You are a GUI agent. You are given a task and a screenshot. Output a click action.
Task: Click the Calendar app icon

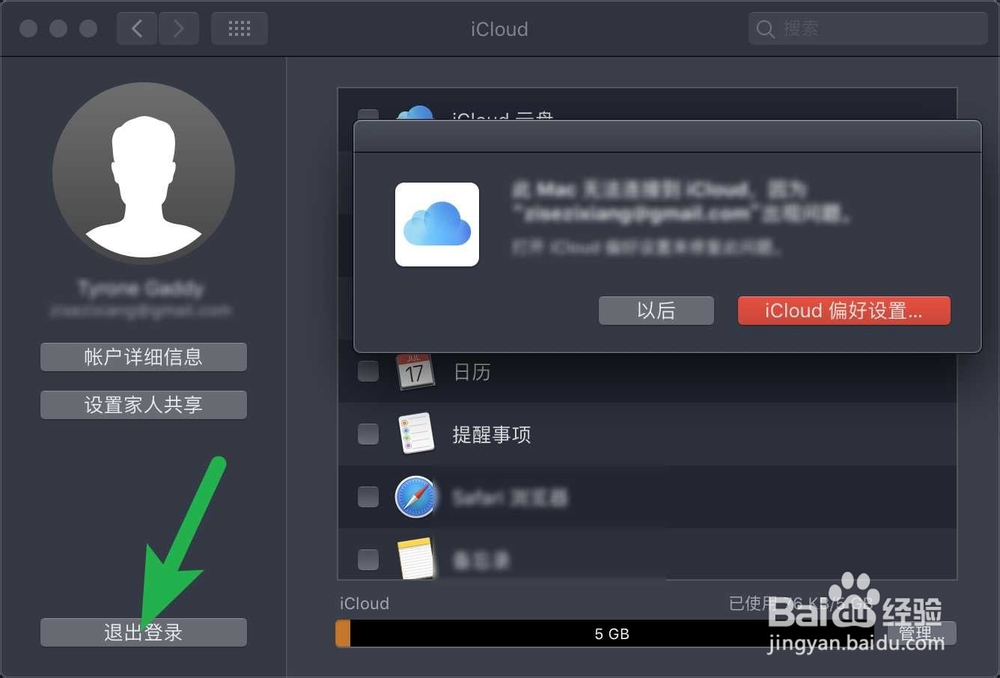(415, 371)
